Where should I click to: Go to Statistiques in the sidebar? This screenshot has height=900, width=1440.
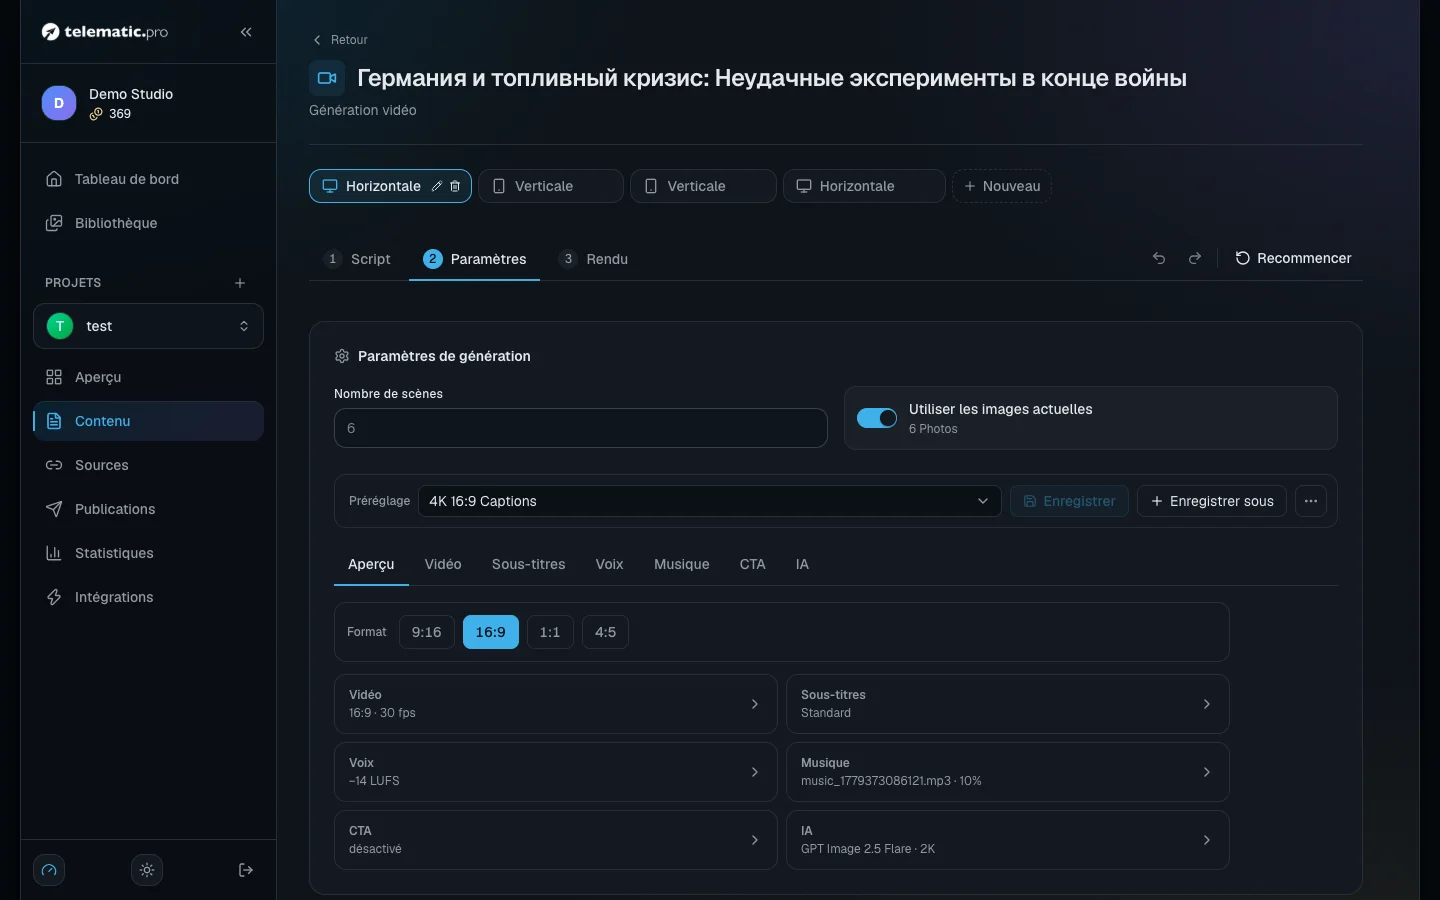148,553
